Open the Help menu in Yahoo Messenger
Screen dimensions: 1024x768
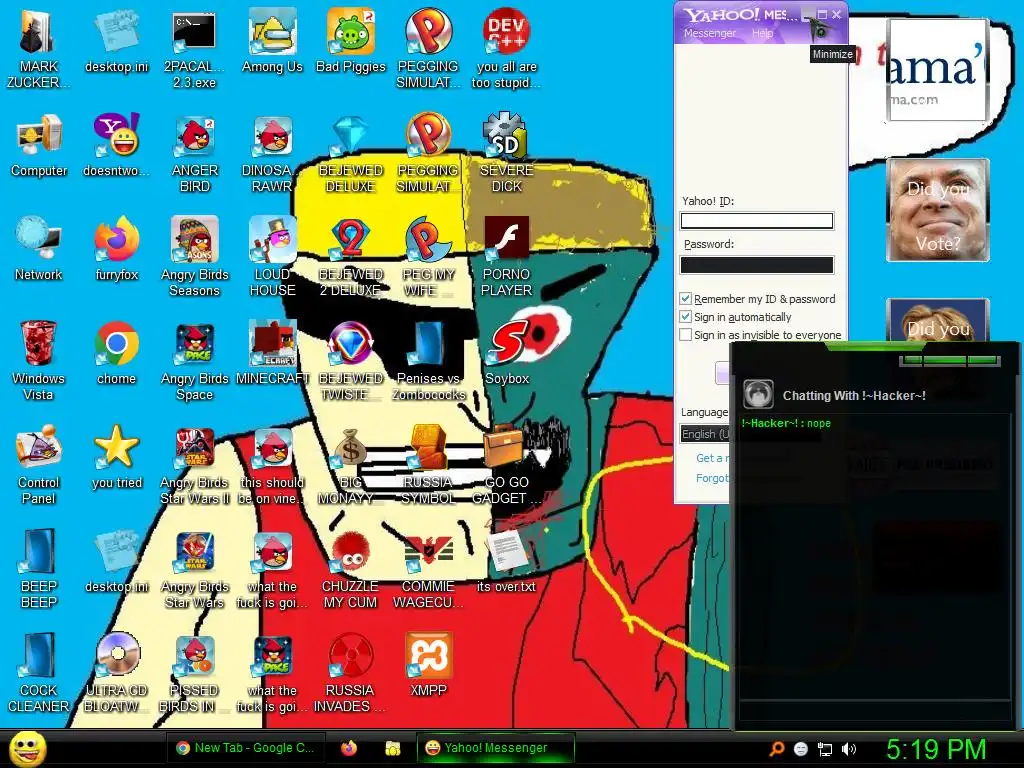pyautogui.click(x=762, y=33)
